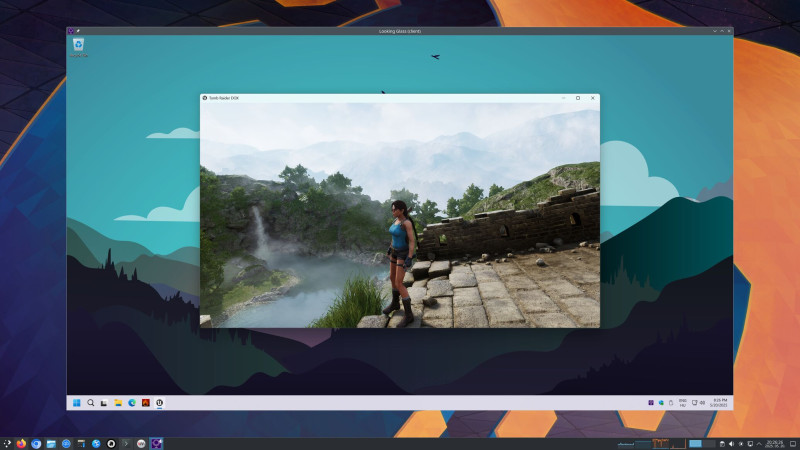Open Looking Glass window menu icon
Viewport: 800px width, 450px height.
click(70, 31)
